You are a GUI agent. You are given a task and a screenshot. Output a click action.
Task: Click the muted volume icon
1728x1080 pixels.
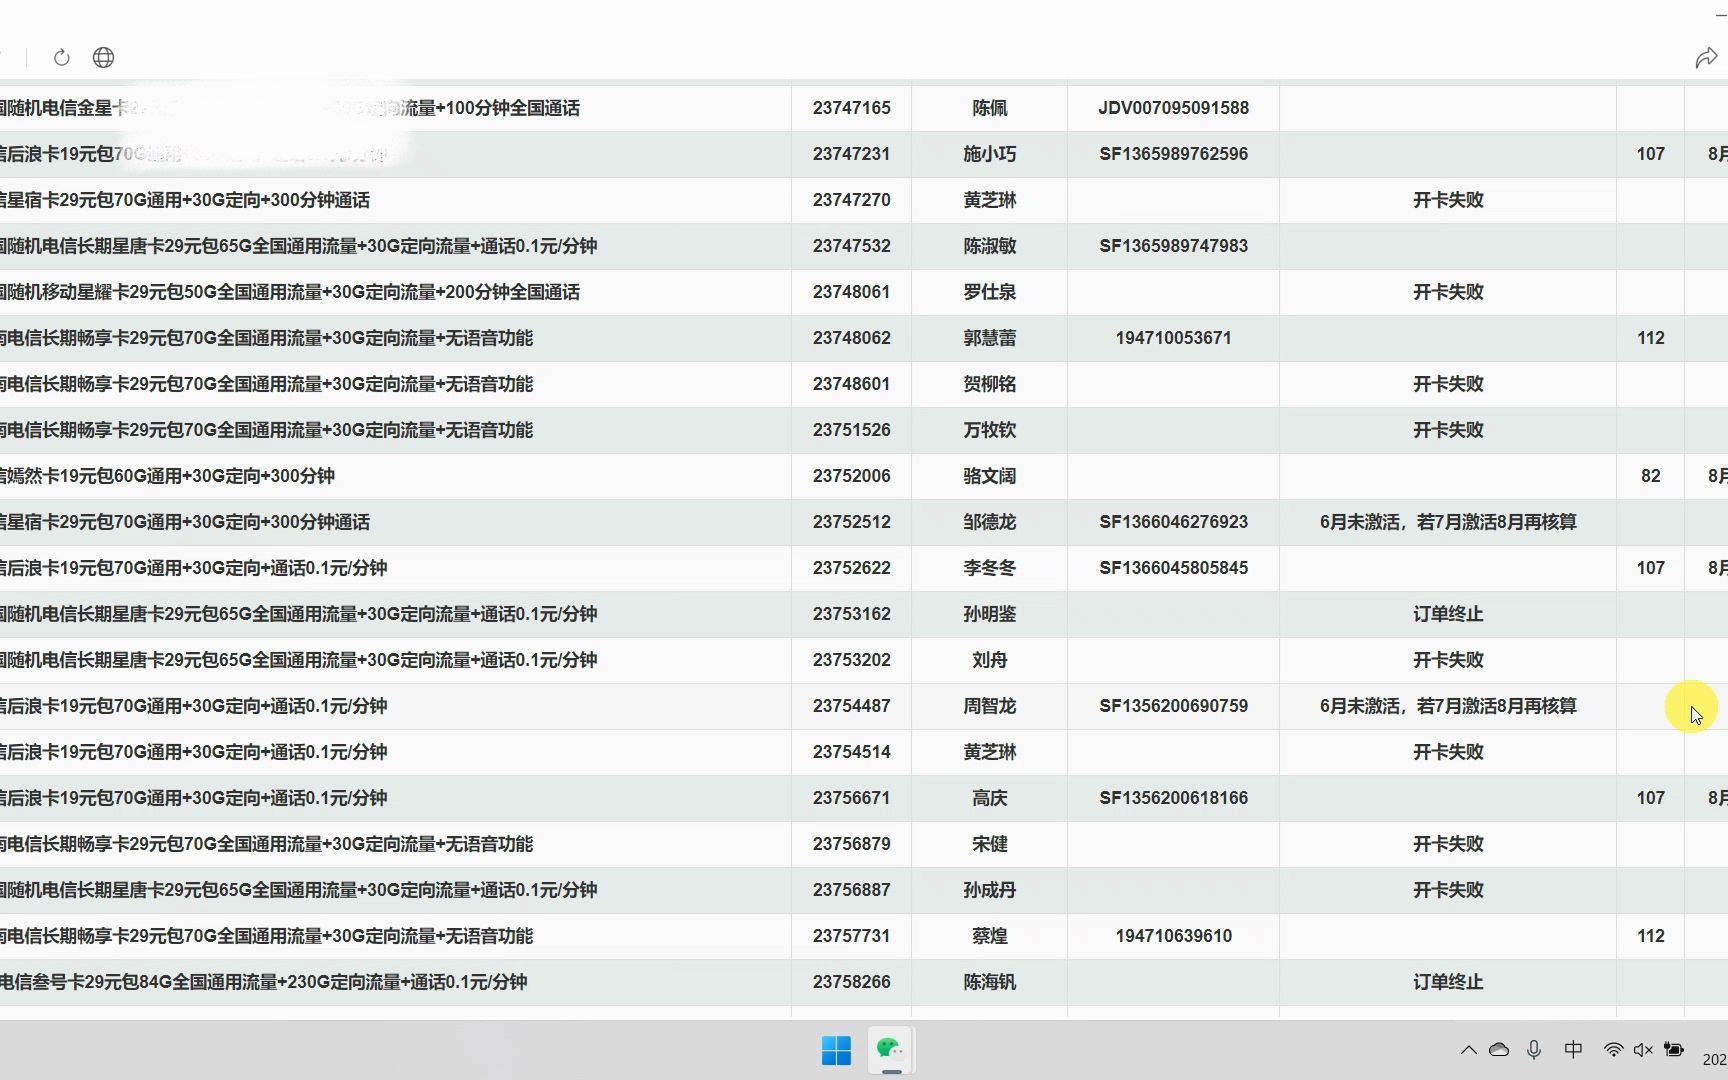(x=1643, y=1050)
